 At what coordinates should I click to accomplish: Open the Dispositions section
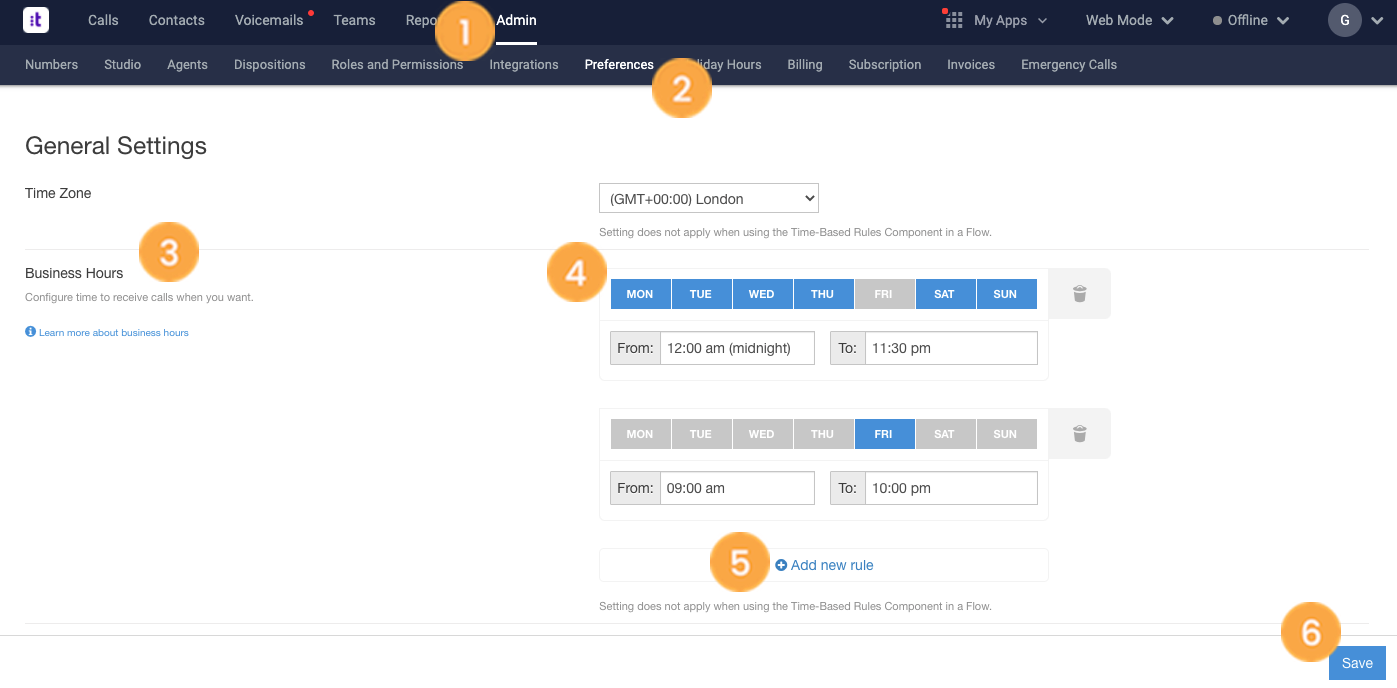[270, 64]
